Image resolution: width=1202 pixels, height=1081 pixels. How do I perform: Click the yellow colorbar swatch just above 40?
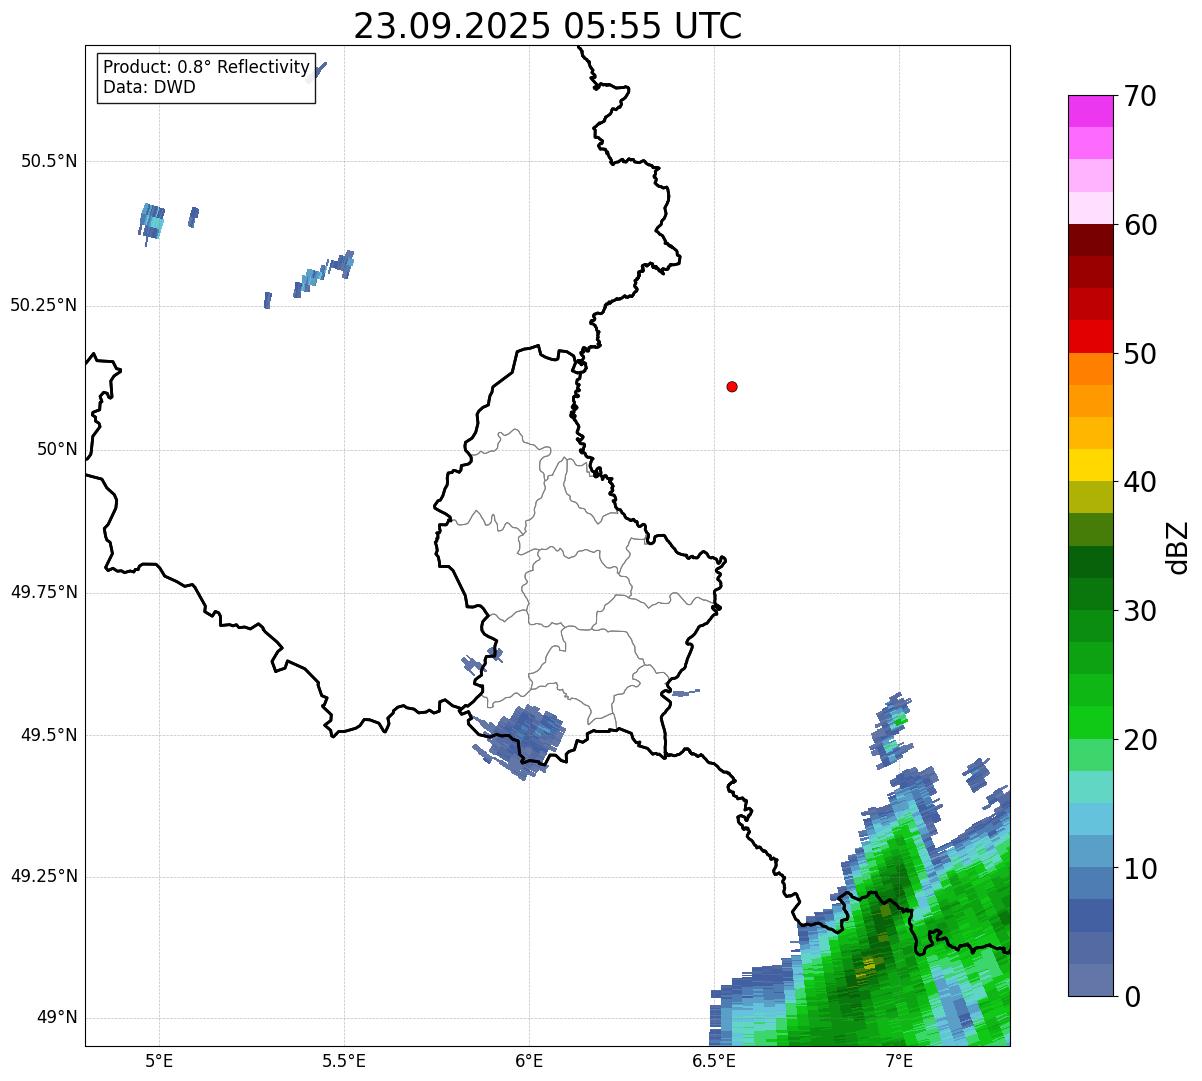(1090, 465)
